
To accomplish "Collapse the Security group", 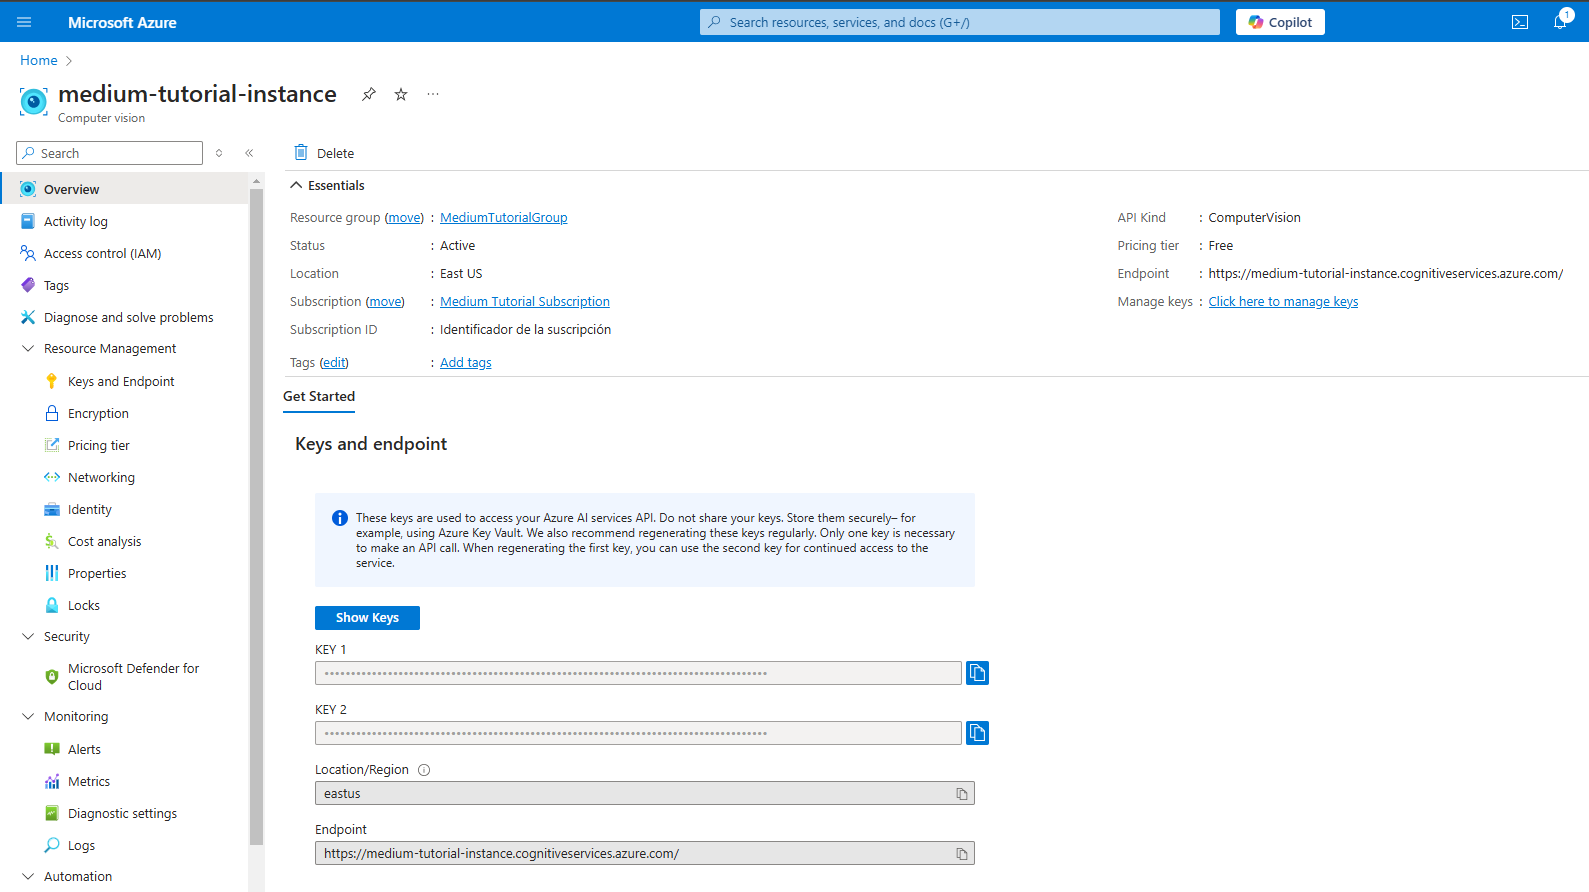I will click(28, 636).
